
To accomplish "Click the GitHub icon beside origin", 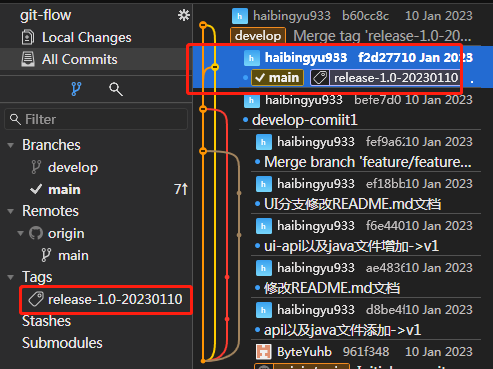I will [36, 233].
